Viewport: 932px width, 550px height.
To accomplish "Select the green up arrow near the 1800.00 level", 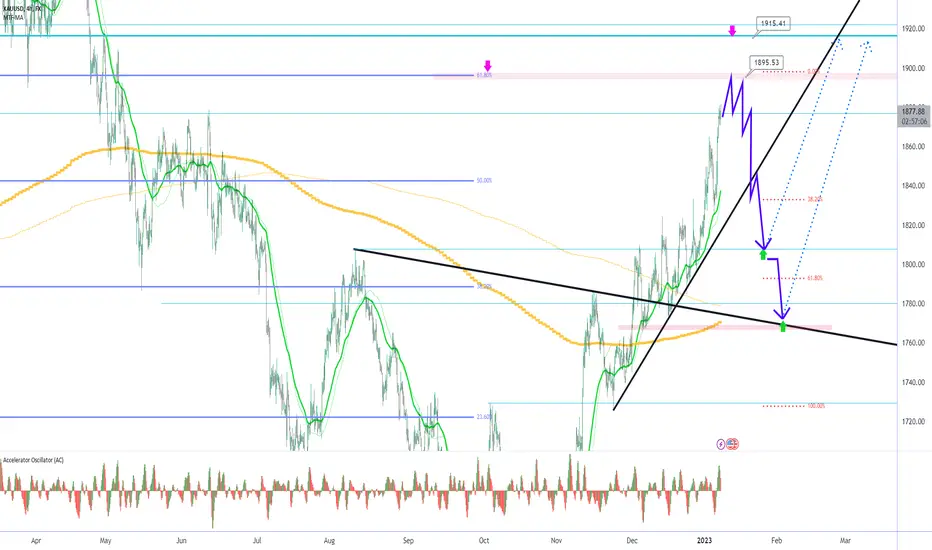I will tap(763, 255).
